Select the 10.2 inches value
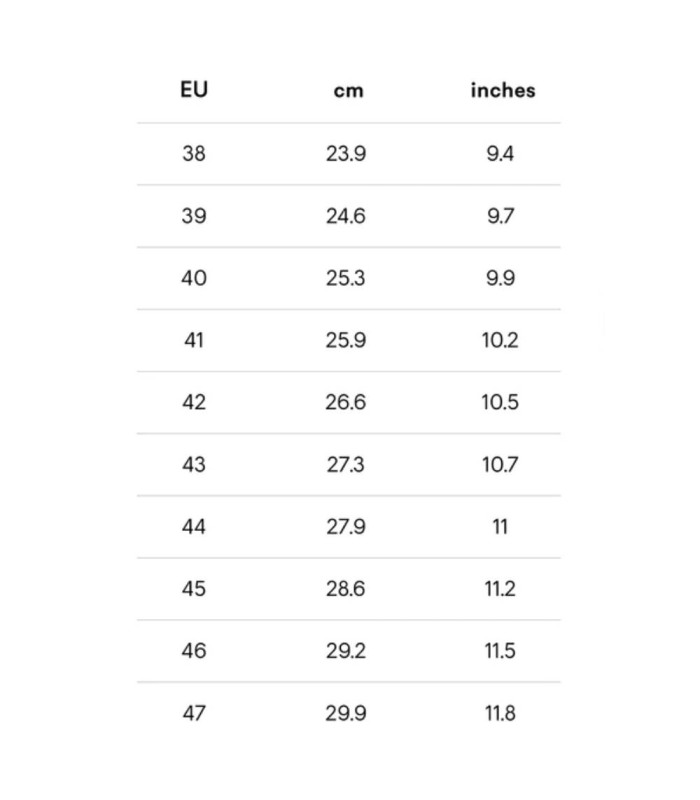This screenshot has width=700, height=800. click(x=500, y=340)
